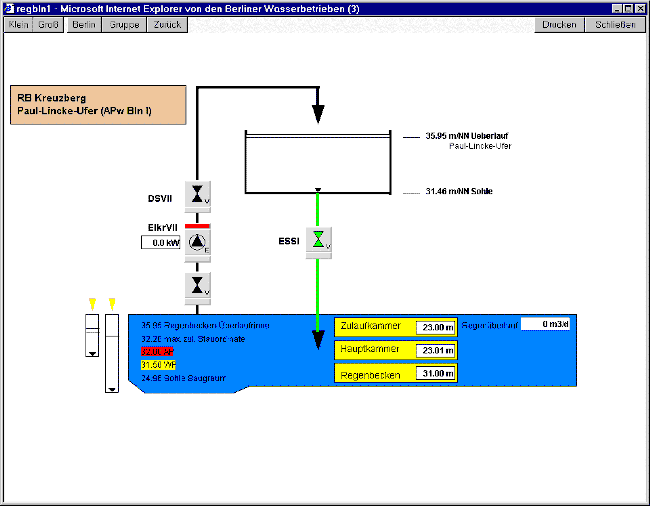Click the Regenüberlauf label
This screenshot has height=506, width=650.
pyautogui.click(x=490, y=326)
